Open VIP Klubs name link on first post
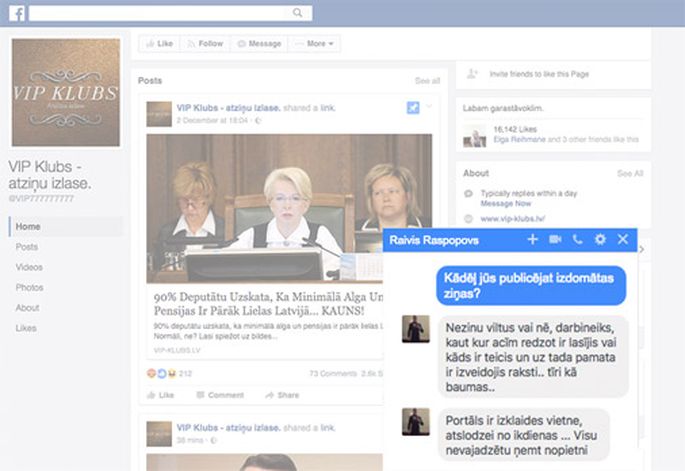This screenshot has height=471, width=685. pyautogui.click(x=228, y=108)
